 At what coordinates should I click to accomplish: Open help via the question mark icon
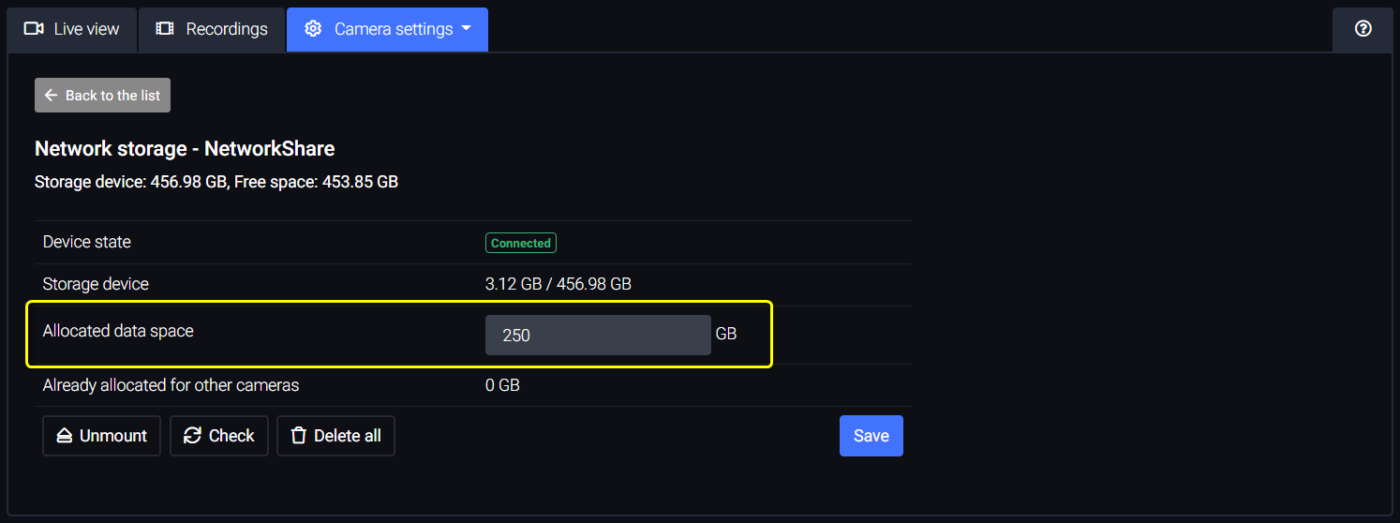(x=1363, y=29)
